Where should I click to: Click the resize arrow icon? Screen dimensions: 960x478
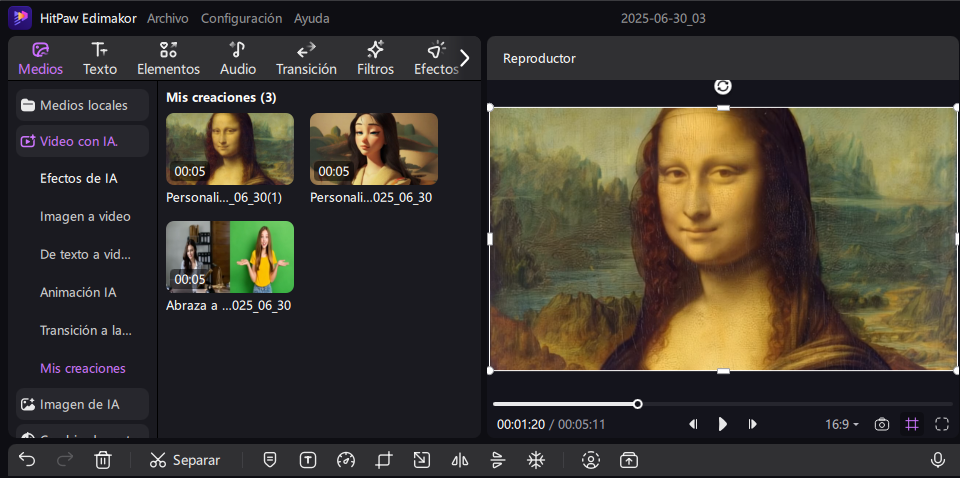pos(422,460)
